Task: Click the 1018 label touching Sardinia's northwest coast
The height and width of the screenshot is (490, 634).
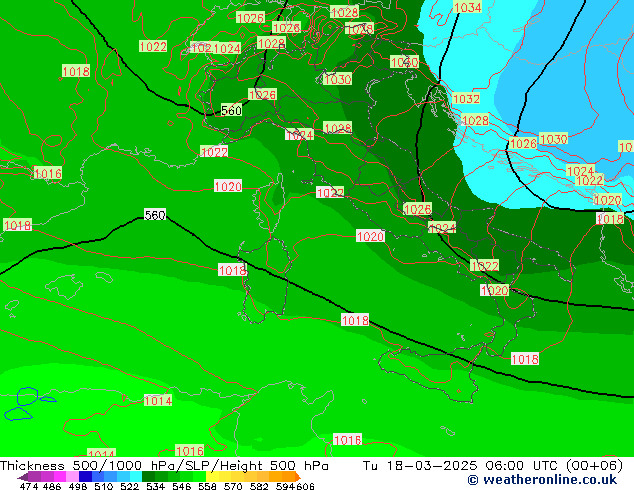Action: coord(232,270)
